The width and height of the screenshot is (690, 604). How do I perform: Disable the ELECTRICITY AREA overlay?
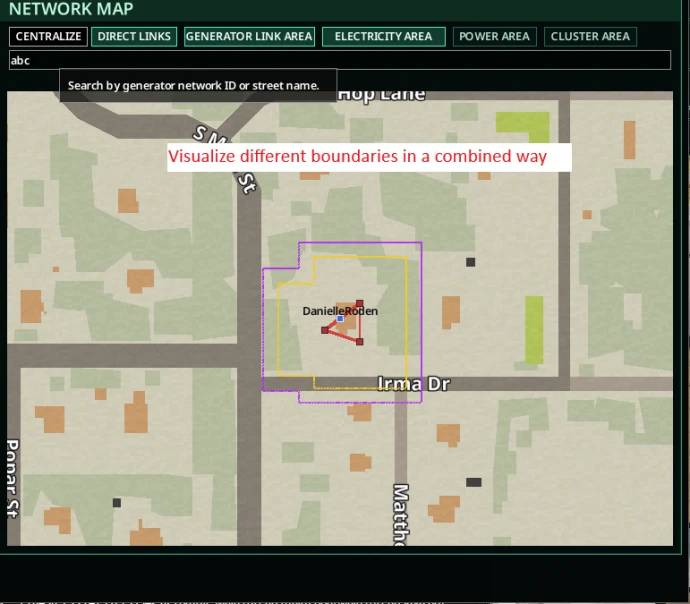point(383,37)
